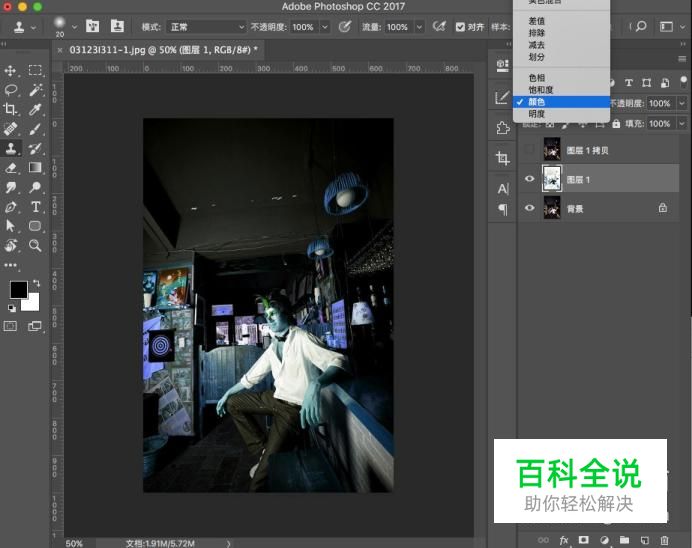Open the puzzle-piece panel icon in dock

[x=502, y=128]
